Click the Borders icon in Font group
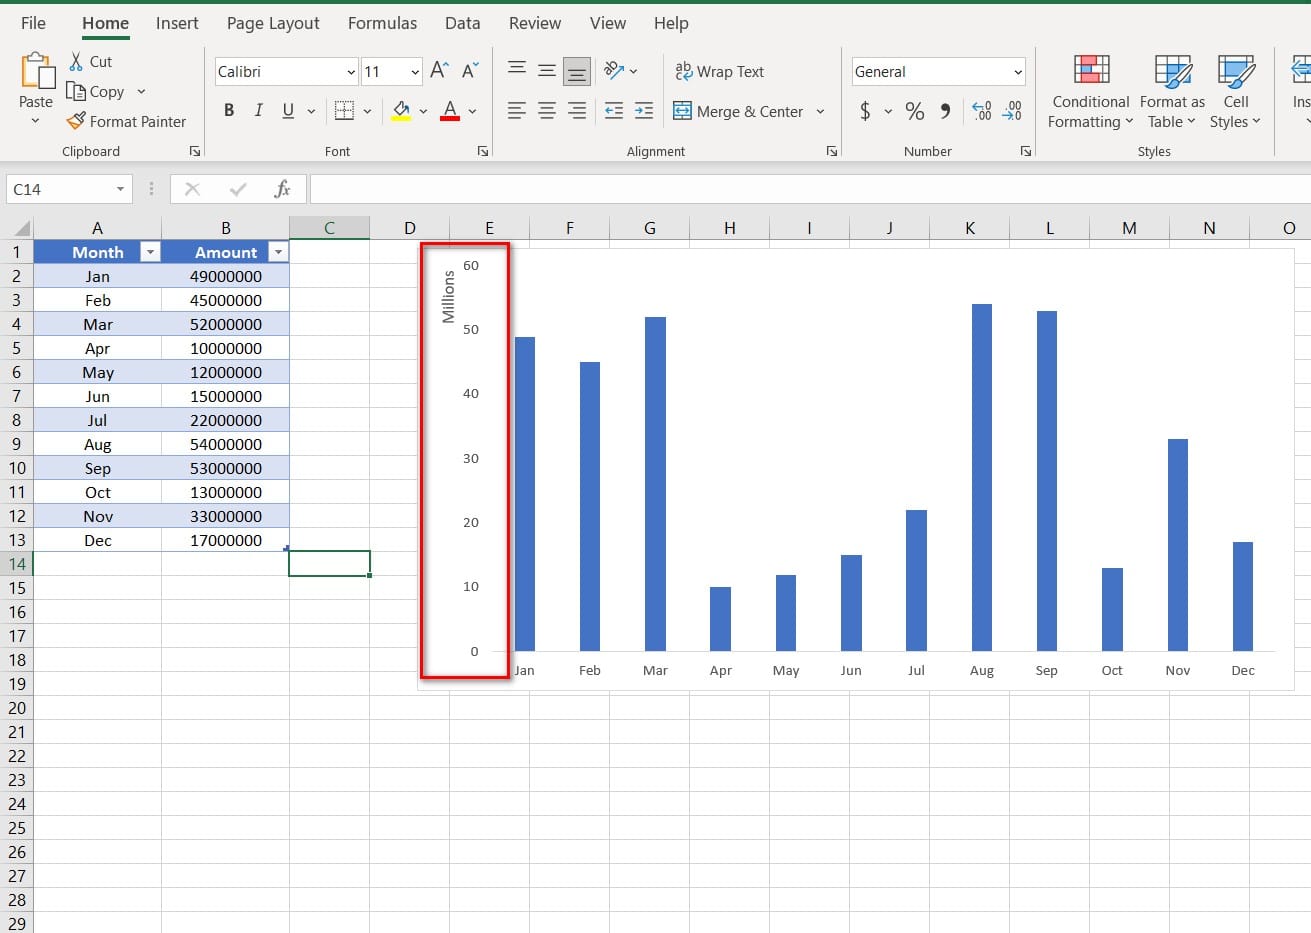The height and width of the screenshot is (933, 1311). 344,111
